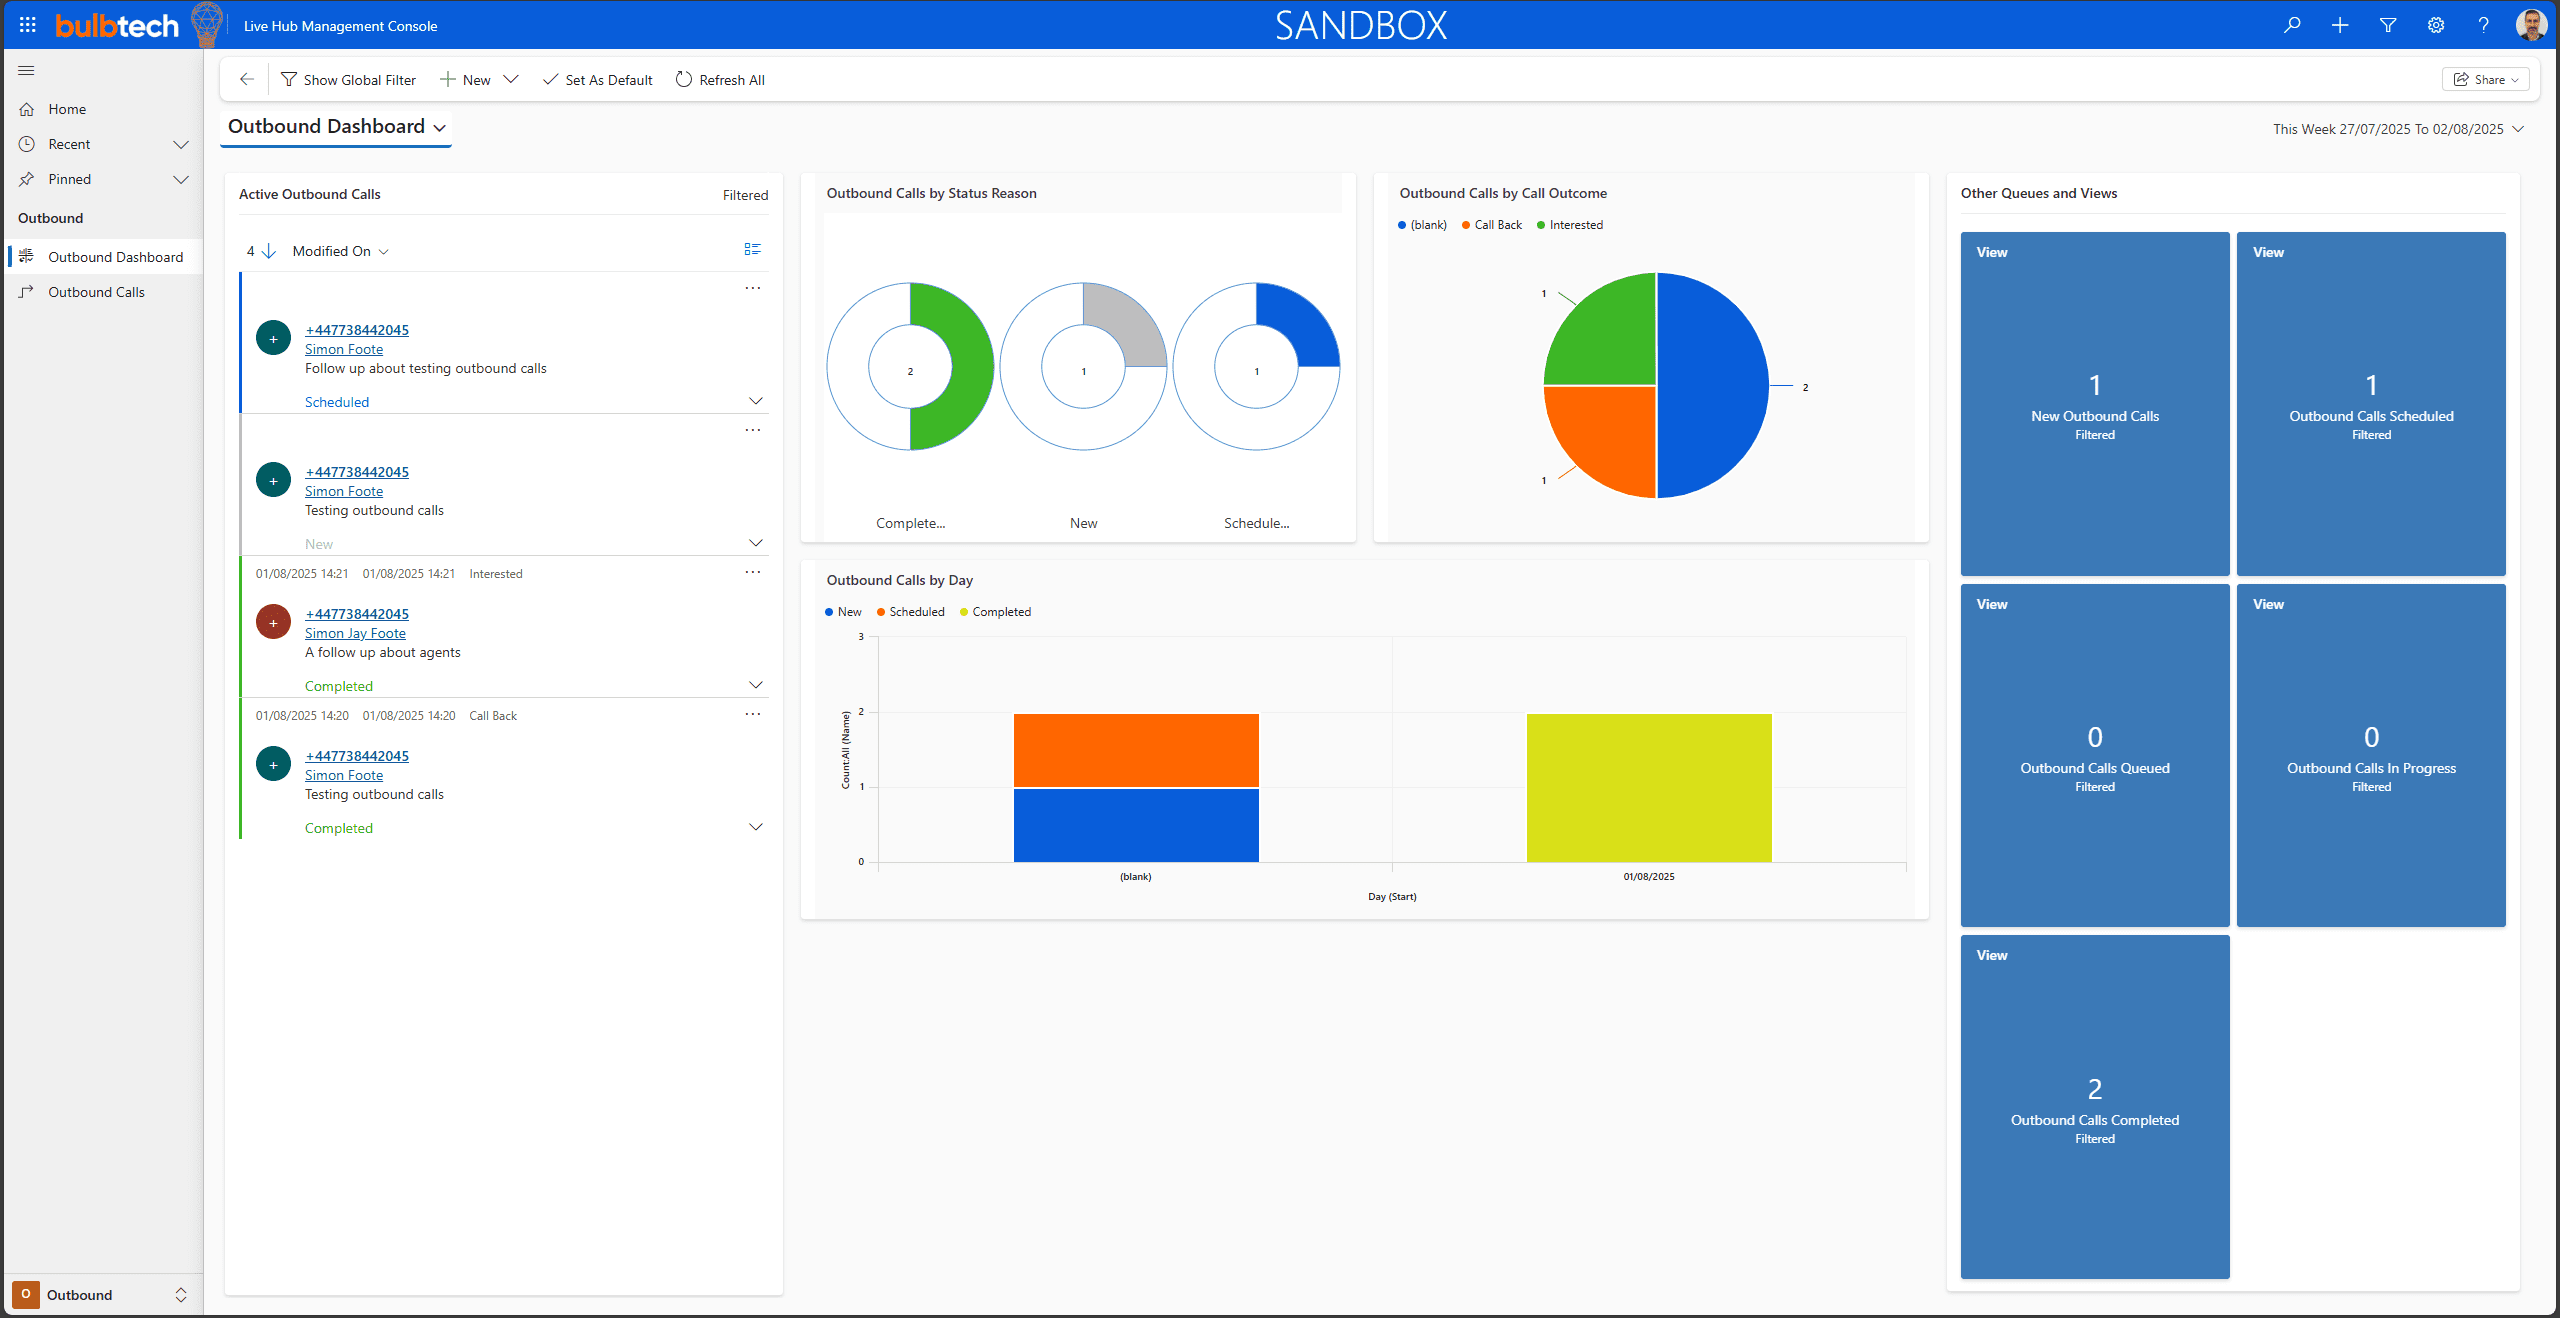The height and width of the screenshot is (1318, 2560).
Task: Open the Outbound Dashboard selector dropdown
Action: coord(439,128)
